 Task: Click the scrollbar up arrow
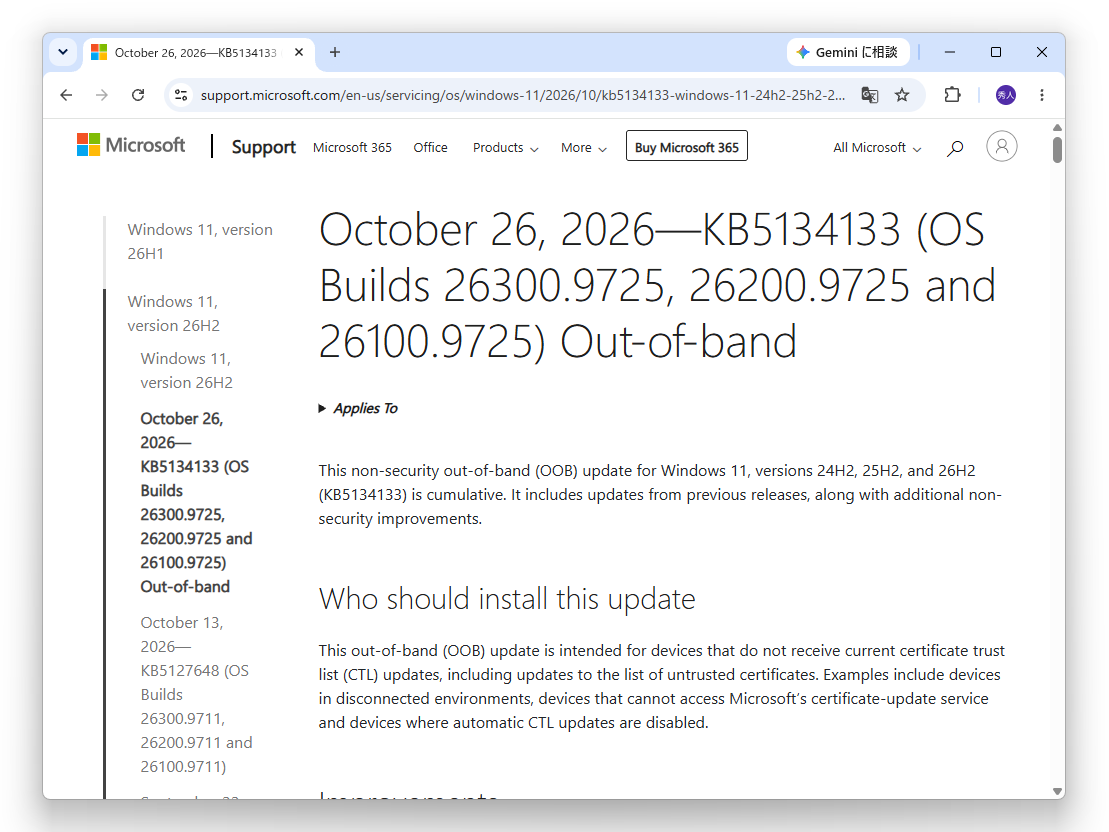1057,127
